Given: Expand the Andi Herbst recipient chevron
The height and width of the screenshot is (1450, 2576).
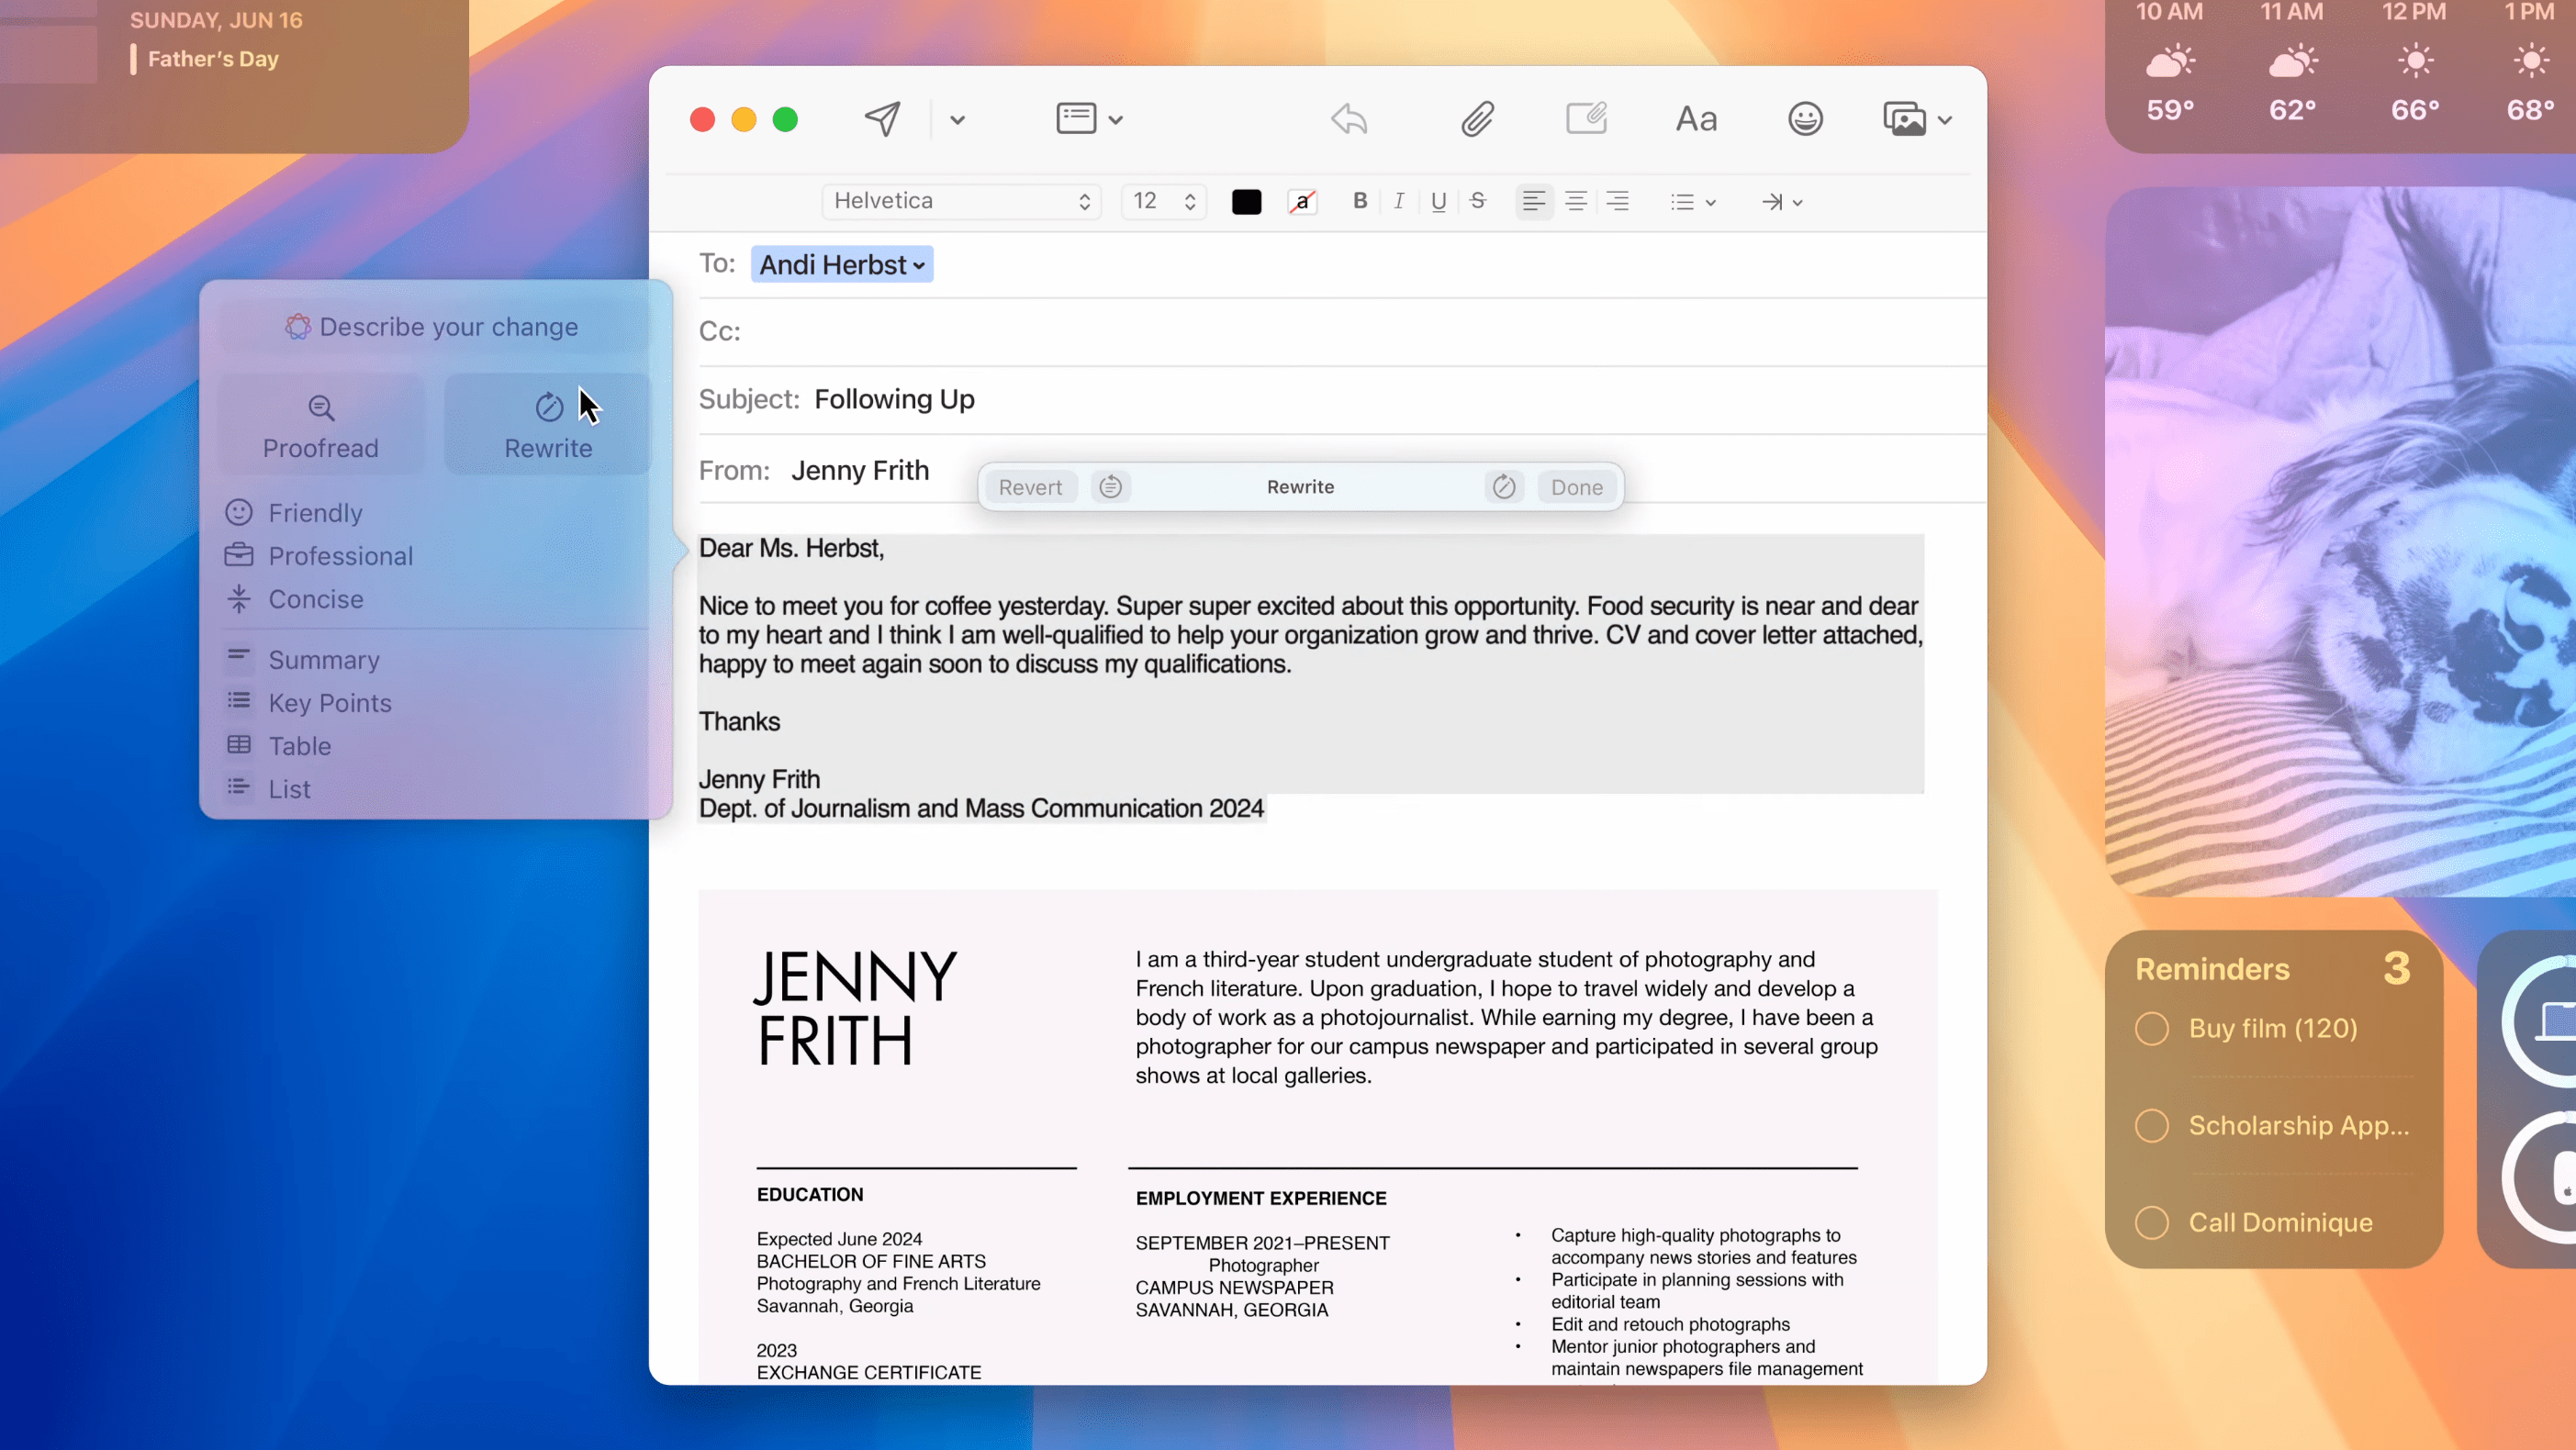Looking at the screenshot, I should click(x=919, y=265).
